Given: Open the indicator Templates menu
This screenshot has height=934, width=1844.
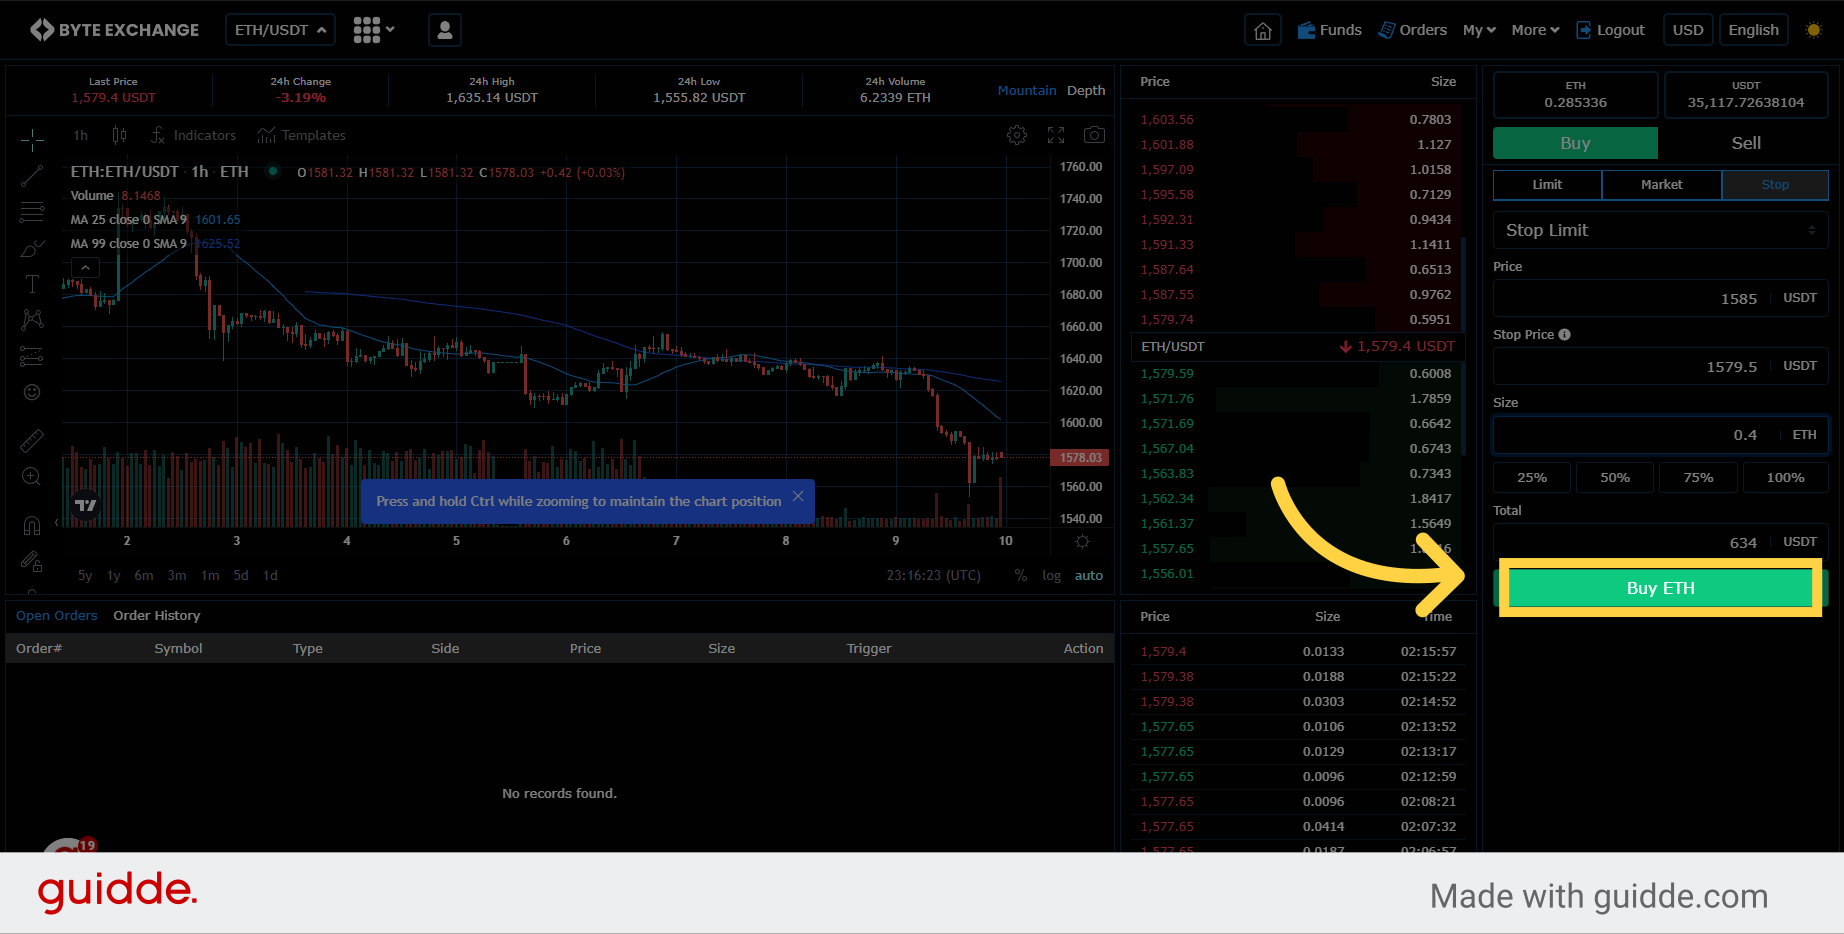Looking at the screenshot, I should (x=301, y=135).
